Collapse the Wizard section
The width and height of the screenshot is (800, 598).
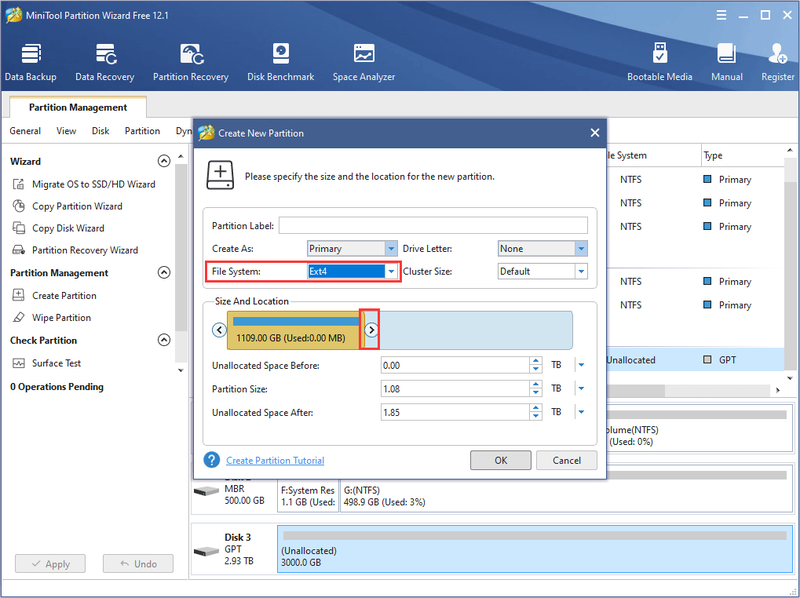pyautogui.click(x=164, y=161)
